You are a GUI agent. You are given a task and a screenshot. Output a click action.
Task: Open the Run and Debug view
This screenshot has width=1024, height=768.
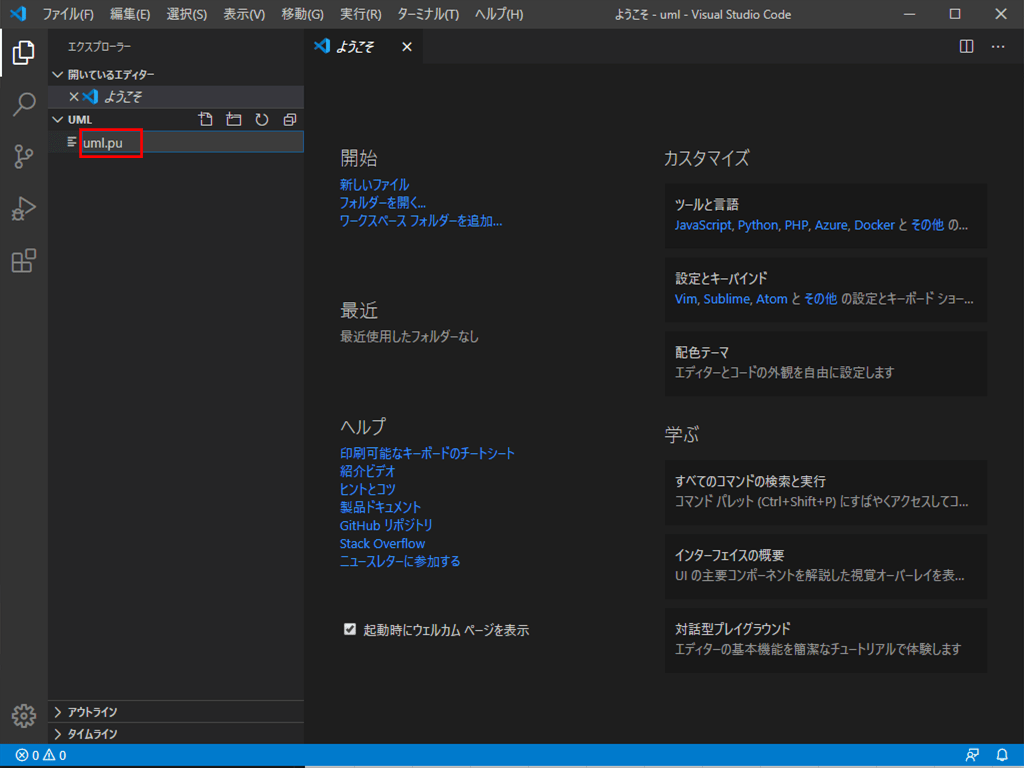pos(24,209)
